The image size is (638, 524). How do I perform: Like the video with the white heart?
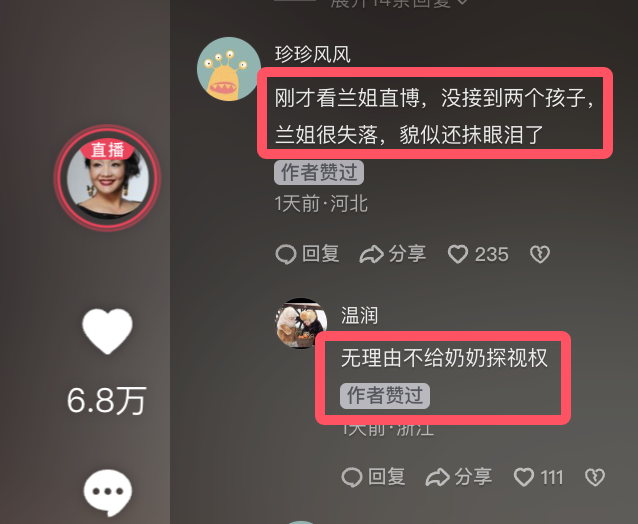pos(107,331)
